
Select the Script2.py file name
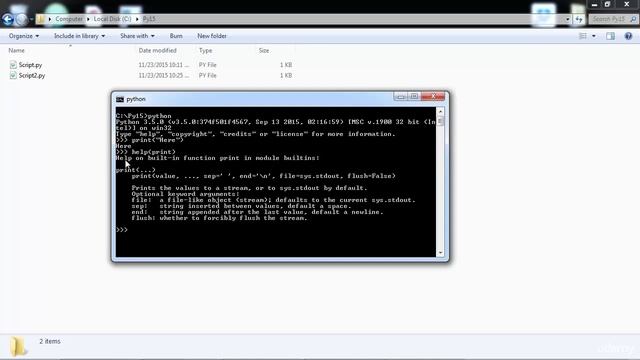tap(32, 76)
